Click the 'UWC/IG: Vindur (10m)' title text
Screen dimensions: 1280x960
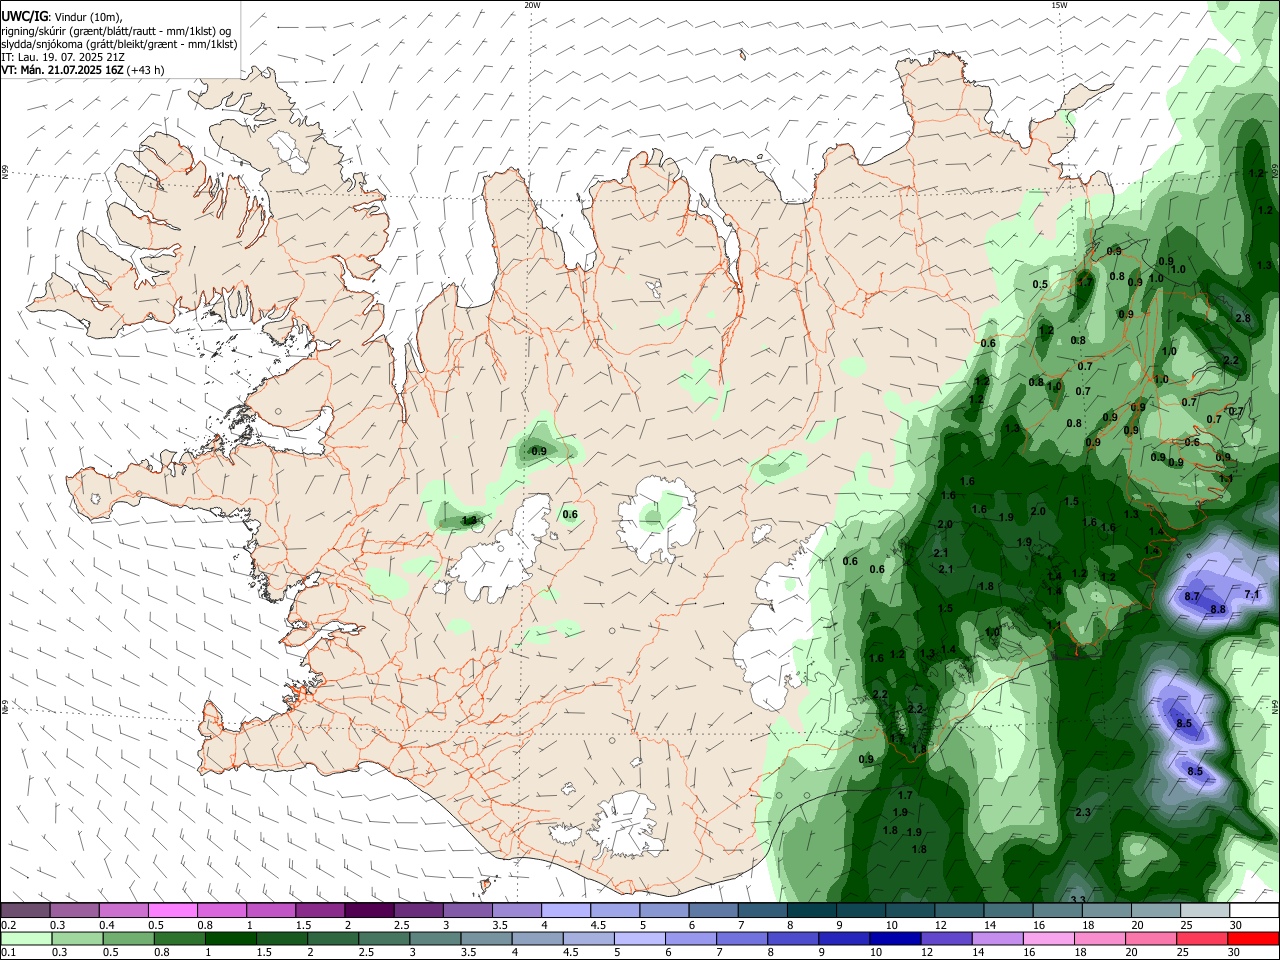pyautogui.click(x=61, y=17)
